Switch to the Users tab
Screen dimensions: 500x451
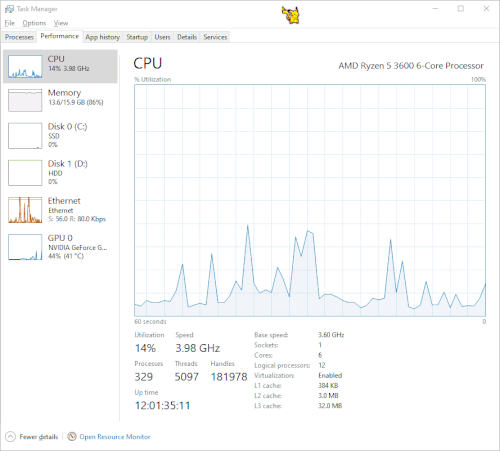[x=162, y=37]
